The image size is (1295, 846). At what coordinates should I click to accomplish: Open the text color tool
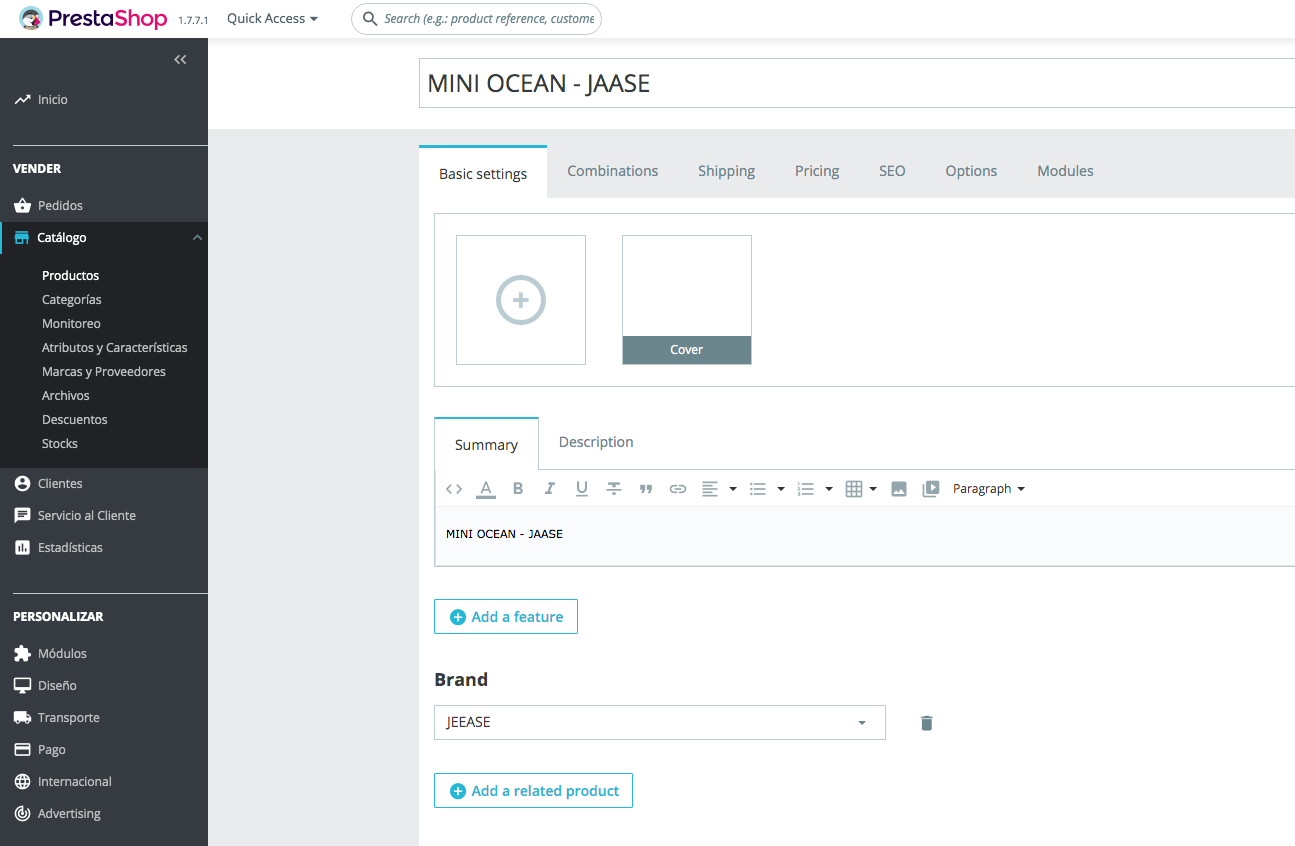(486, 489)
